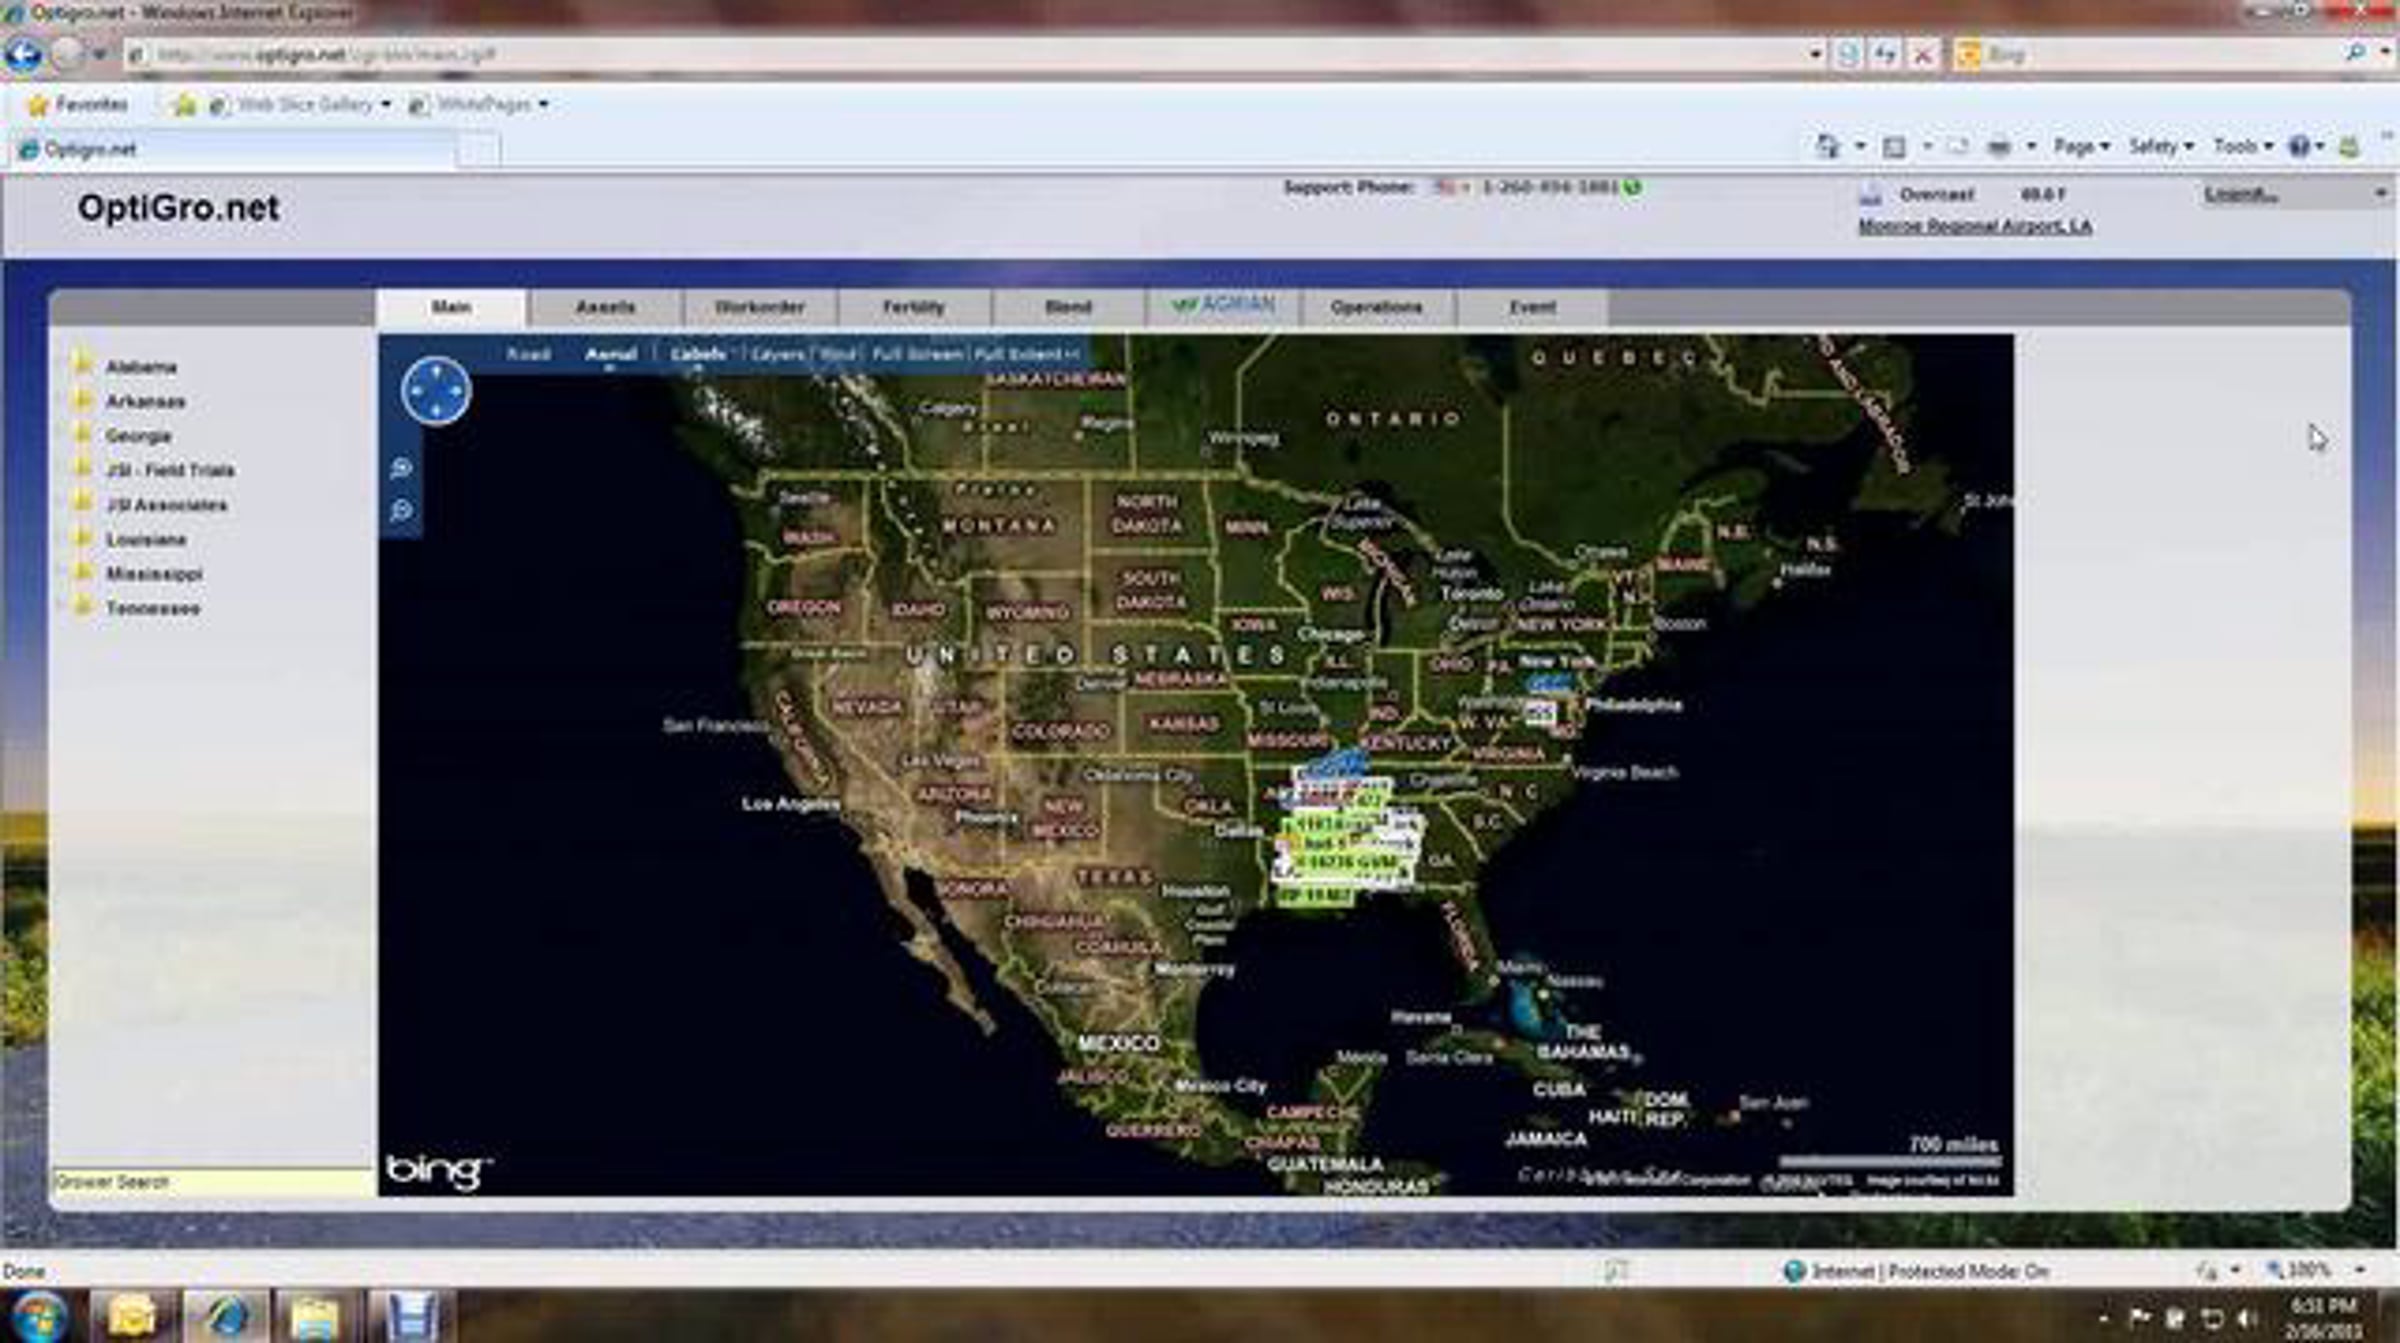Click the Bing logo on map
2400x1343 pixels.
pyautogui.click(x=438, y=1170)
